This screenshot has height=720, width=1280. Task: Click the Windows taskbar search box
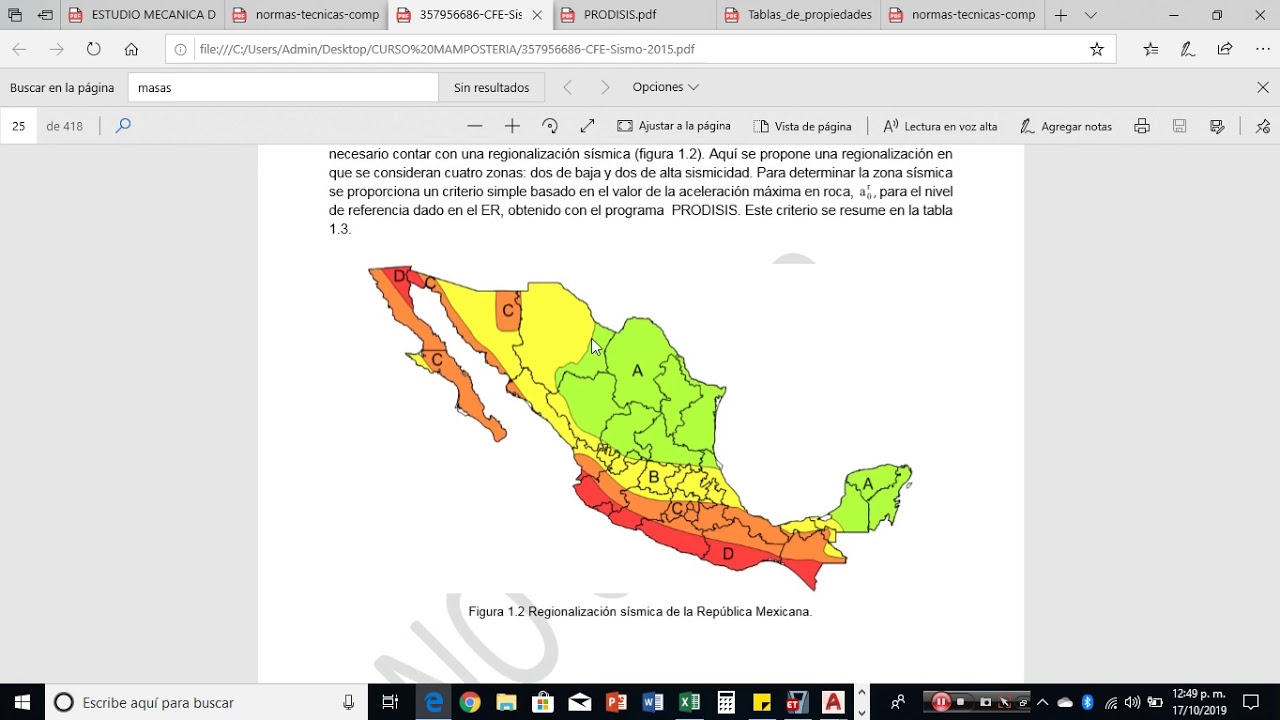206,702
